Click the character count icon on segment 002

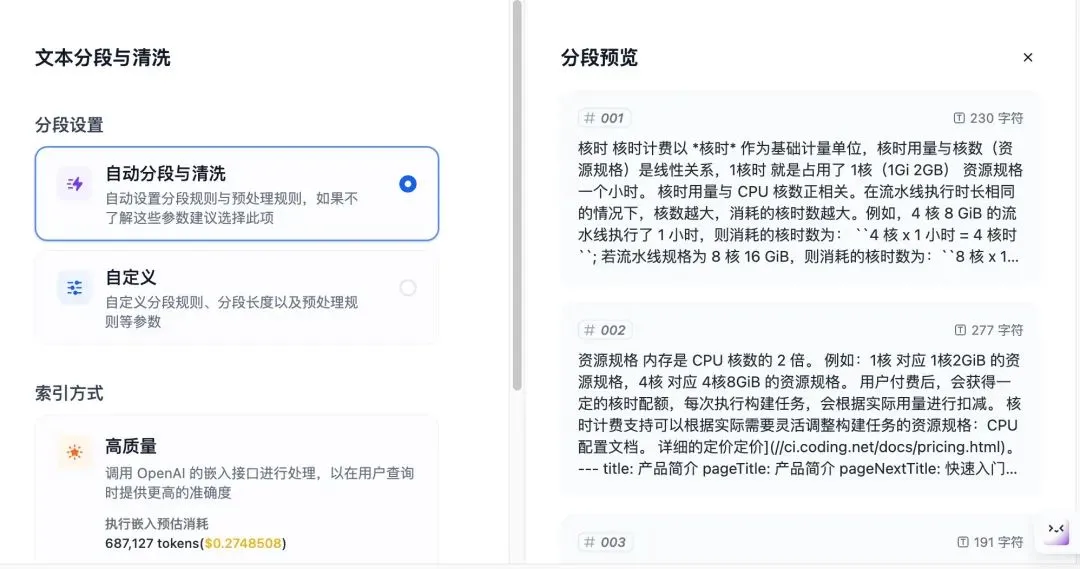click(x=960, y=330)
